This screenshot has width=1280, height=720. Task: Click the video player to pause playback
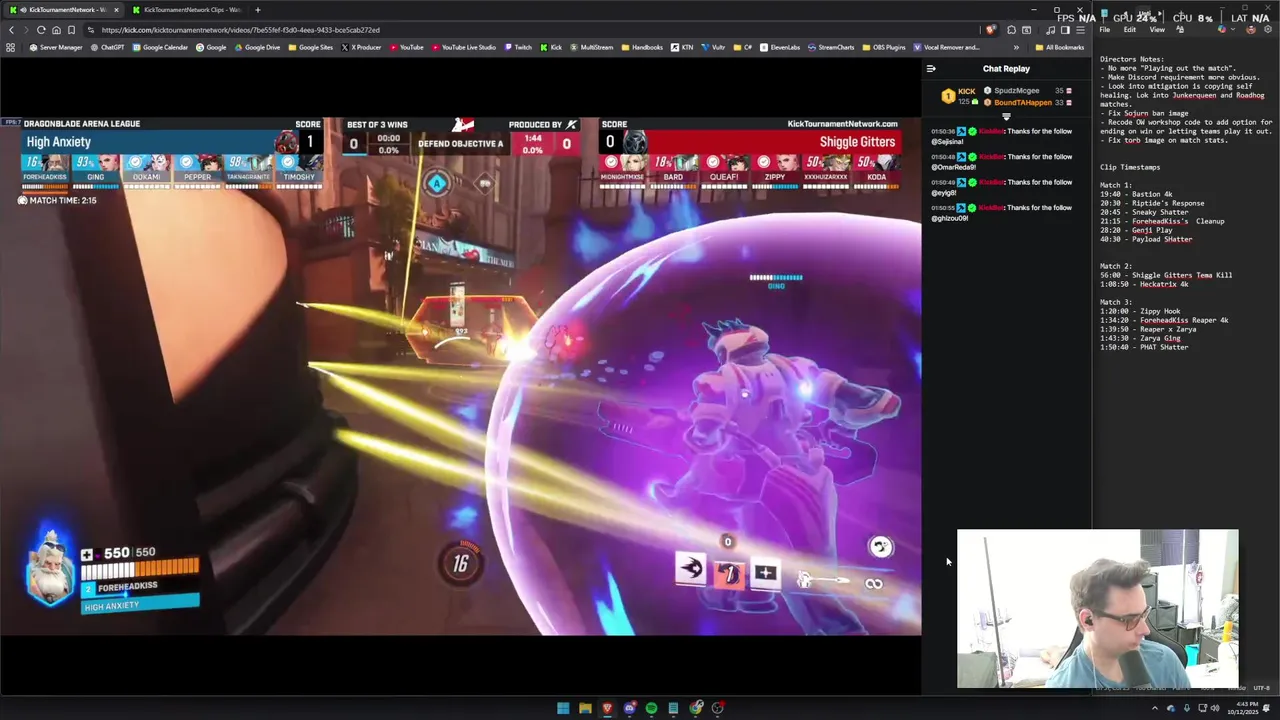coord(460,376)
